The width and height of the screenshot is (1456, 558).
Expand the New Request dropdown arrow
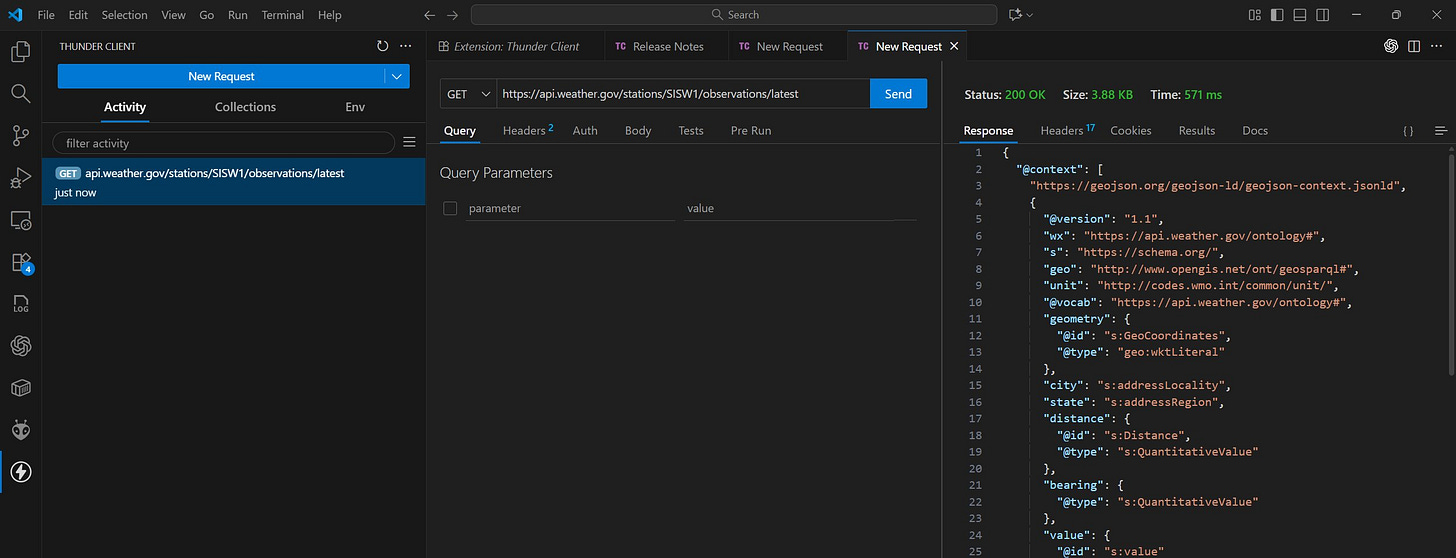(x=397, y=76)
